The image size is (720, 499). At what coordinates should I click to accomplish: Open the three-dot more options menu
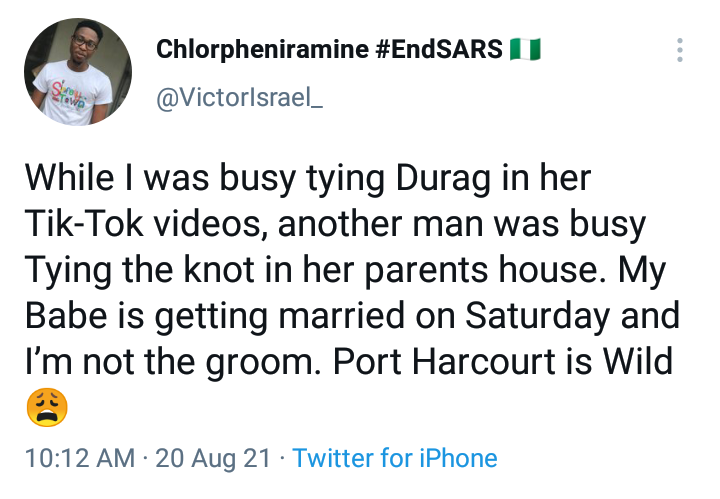pos(680,51)
